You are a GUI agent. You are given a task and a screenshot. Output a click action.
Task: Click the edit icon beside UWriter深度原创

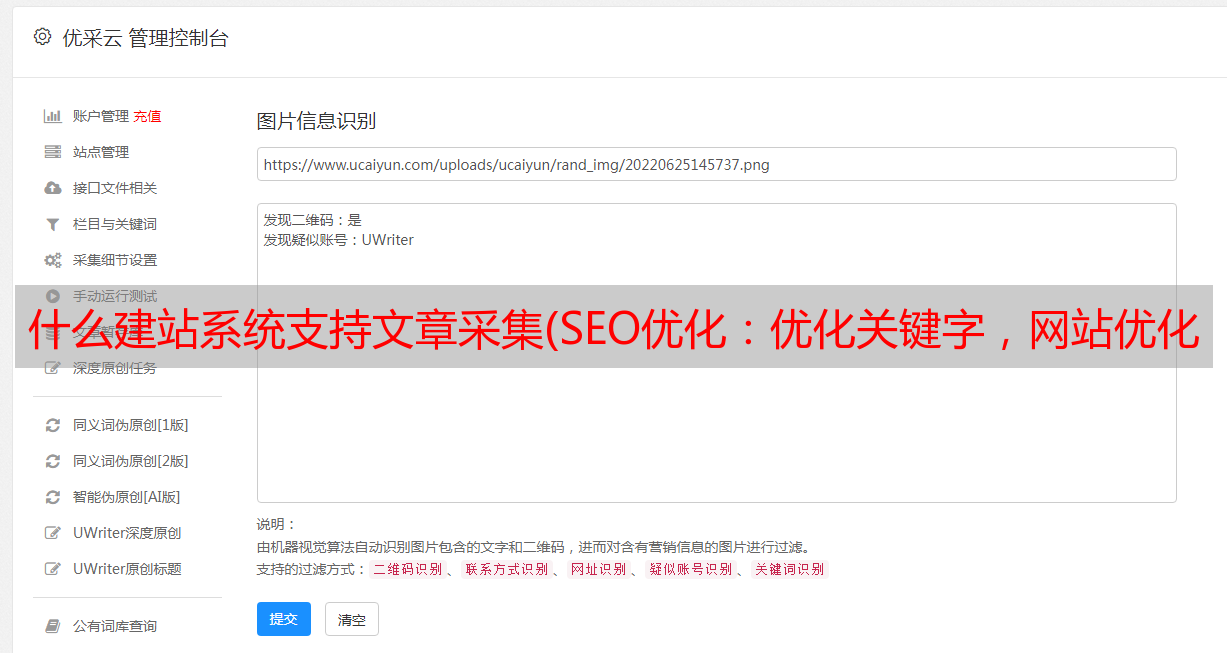[53, 533]
